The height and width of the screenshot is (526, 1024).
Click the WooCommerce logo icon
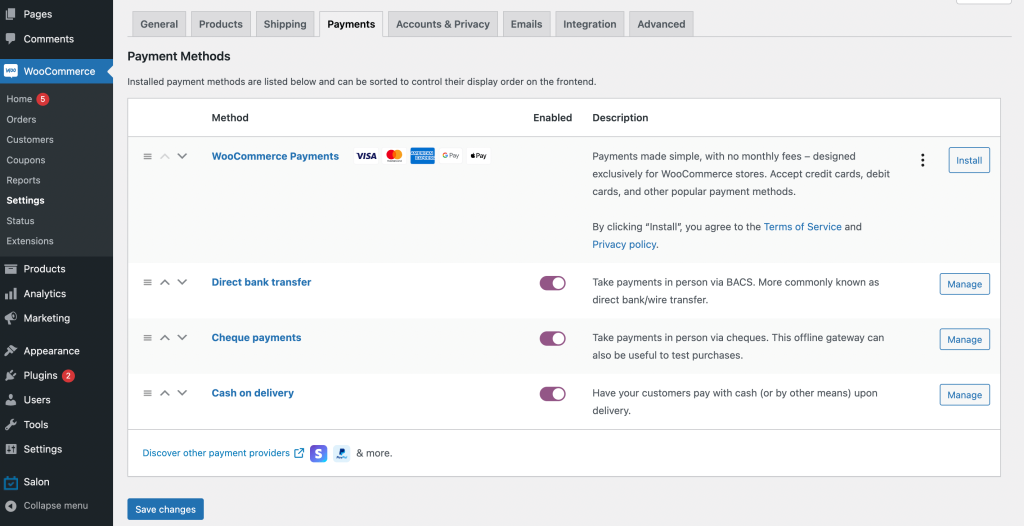pyautogui.click(x=10, y=71)
